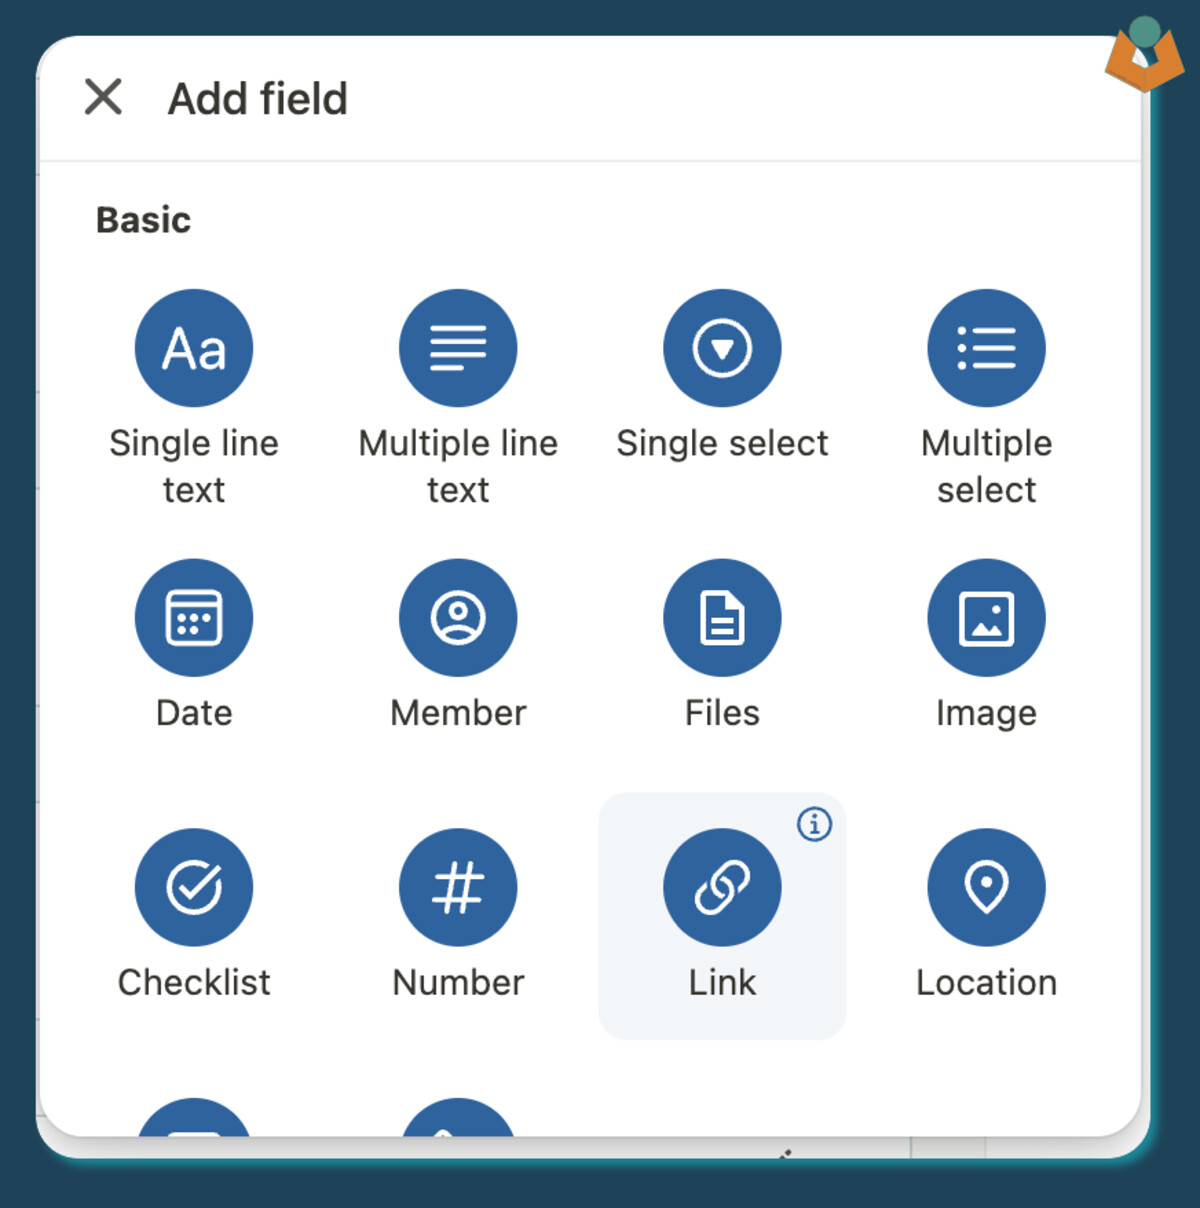This screenshot has height=1208, width=1200.
Task: Pick the Multiple select list icon
Action: (986, 348)
